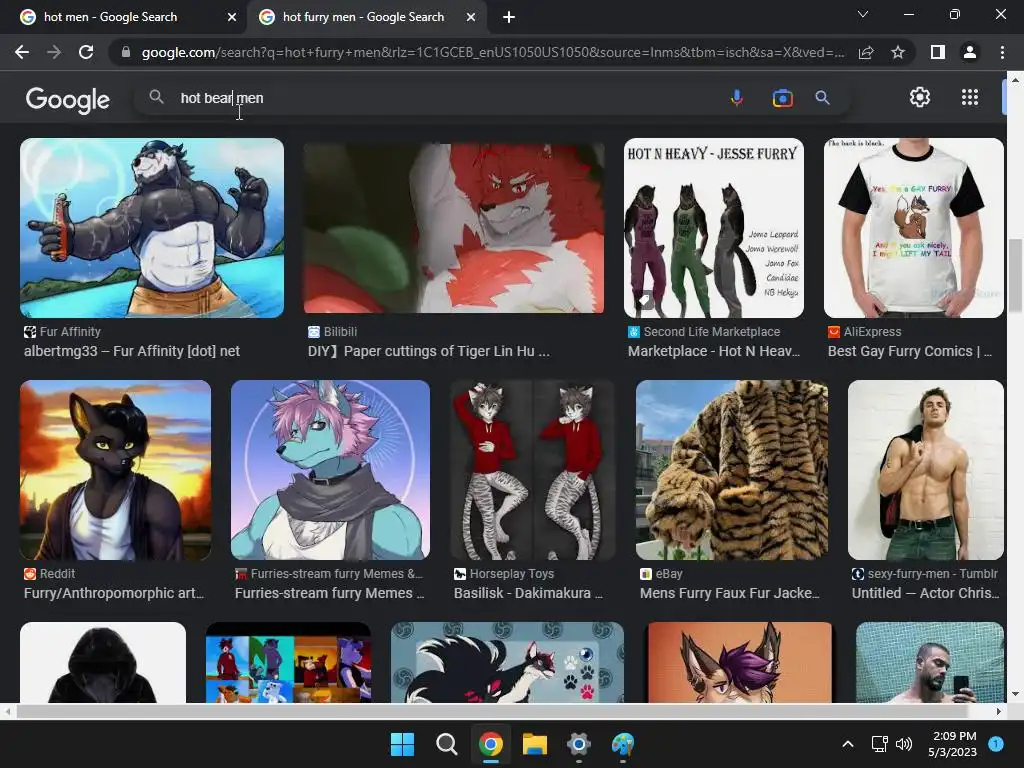1024x768 pixels.
Task: Click the scroll-down arrow
Action: tap(1014, 694)
